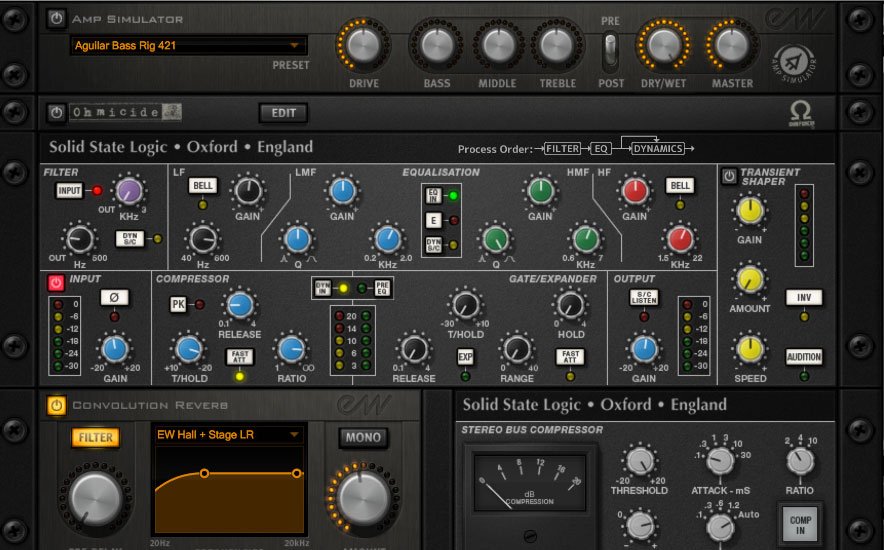Click the Transient Shaper yellow GAIN knob
This screenshot has width=884, height=550.
click(x=750, y=210)
